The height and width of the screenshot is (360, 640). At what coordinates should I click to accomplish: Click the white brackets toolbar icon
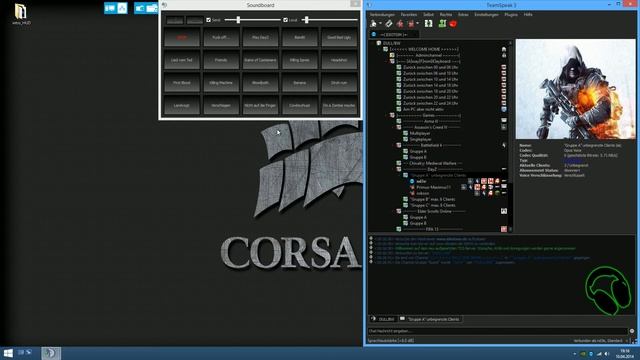point(428,24)
